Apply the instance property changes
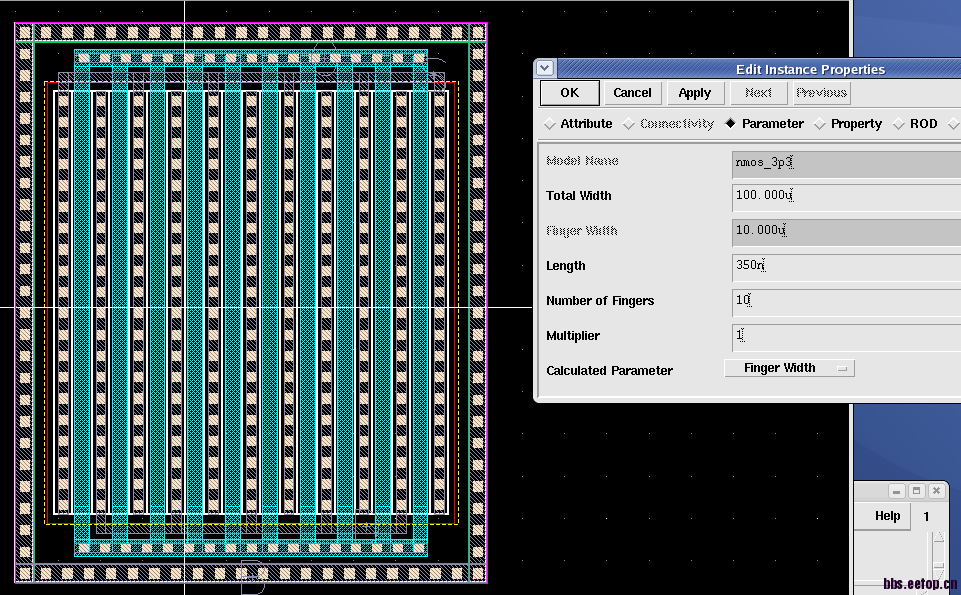 694,93
